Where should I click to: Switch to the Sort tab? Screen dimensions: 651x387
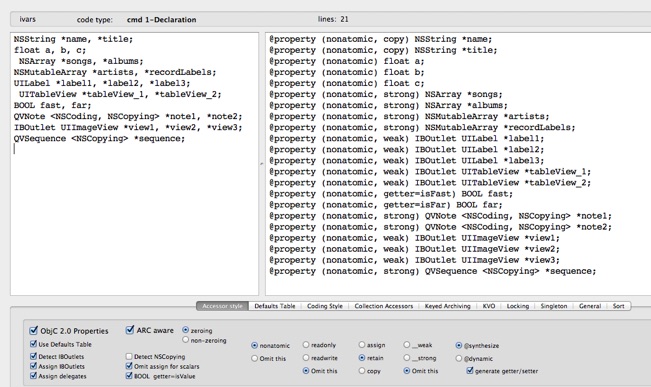[619, 306]
